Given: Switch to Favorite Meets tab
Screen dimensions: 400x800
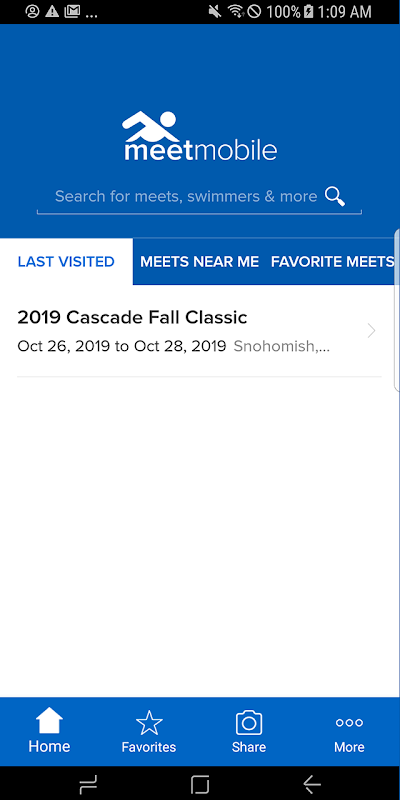Looking at the screenshot, I should pyautogui.click(x=333, y=262).
